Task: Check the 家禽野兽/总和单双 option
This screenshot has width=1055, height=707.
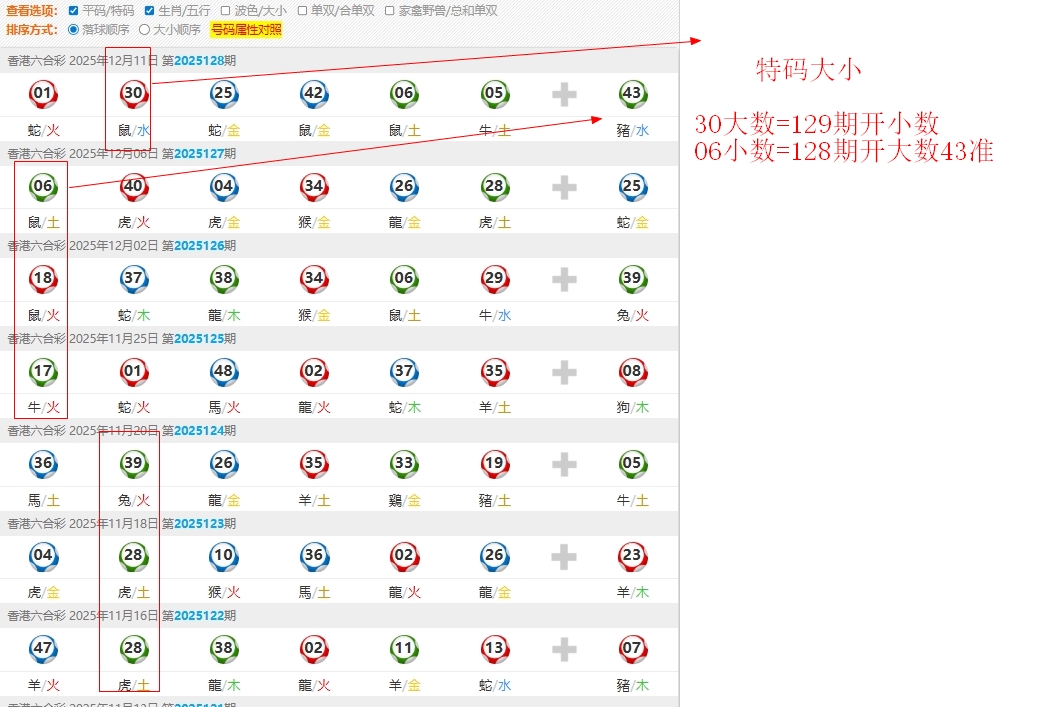Action: tap(389, 11)
